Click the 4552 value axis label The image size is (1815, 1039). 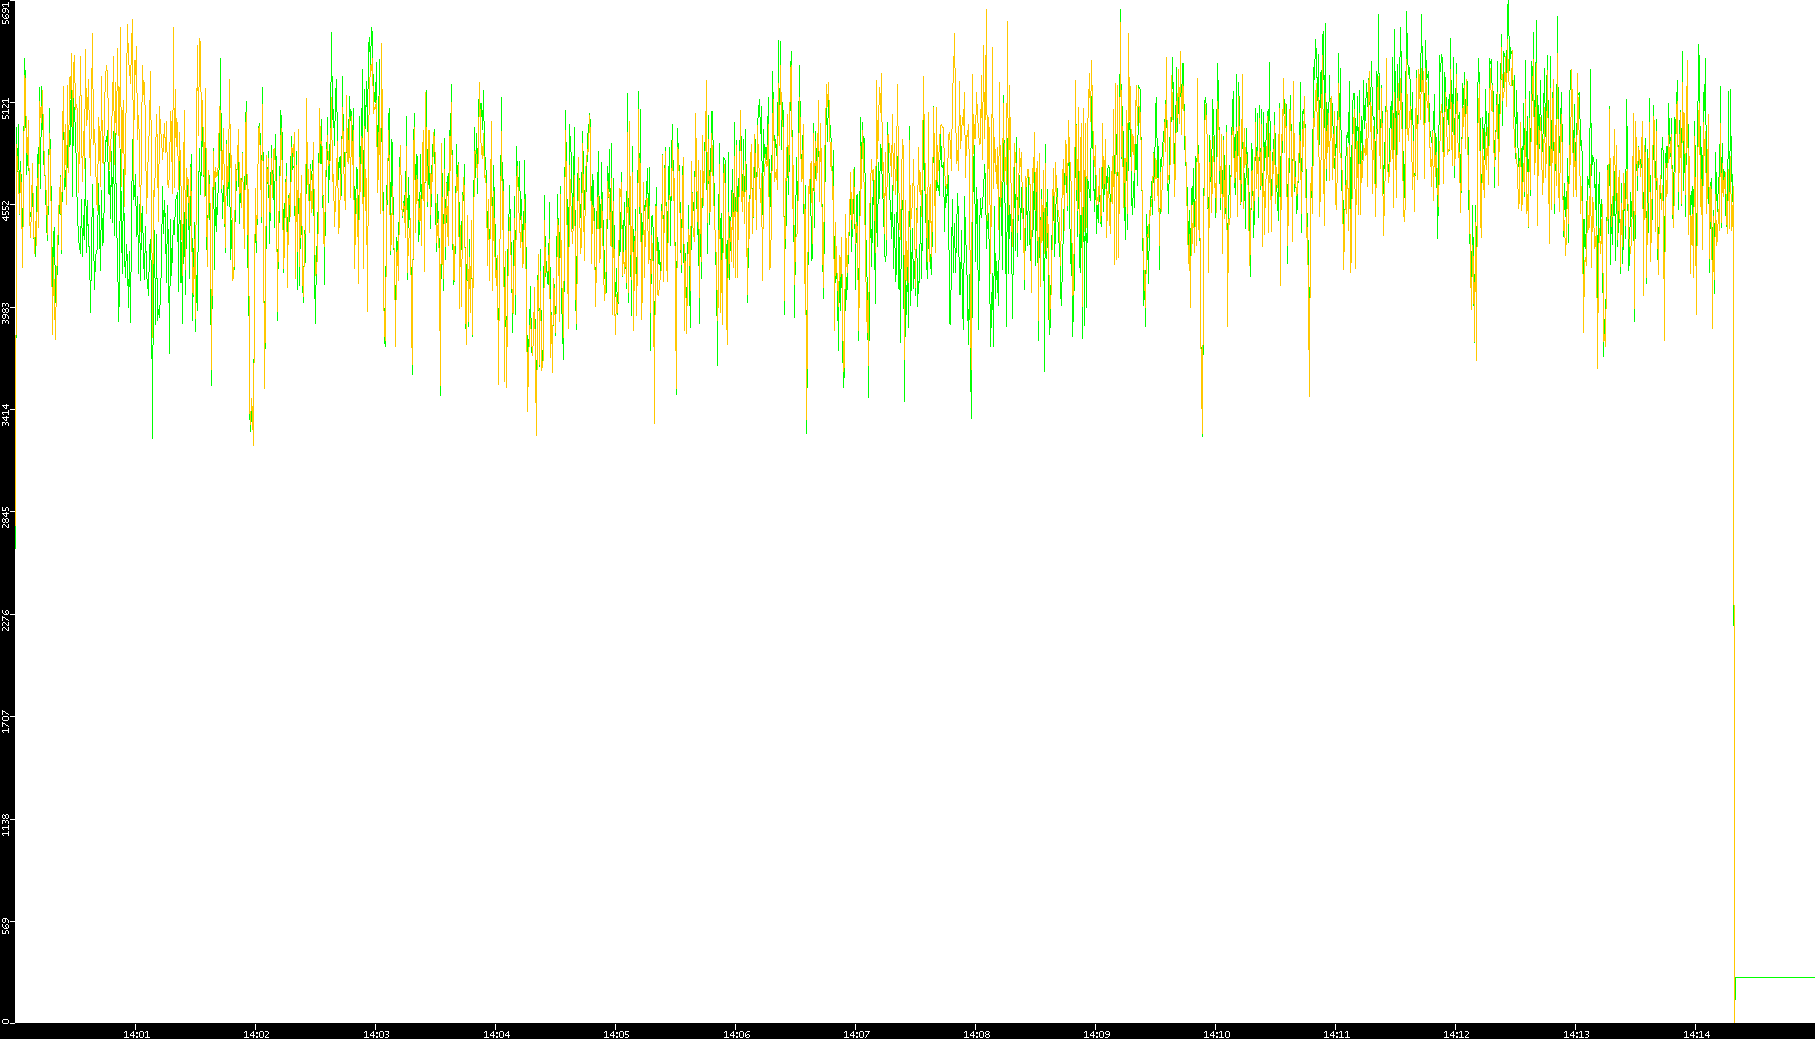7,210
